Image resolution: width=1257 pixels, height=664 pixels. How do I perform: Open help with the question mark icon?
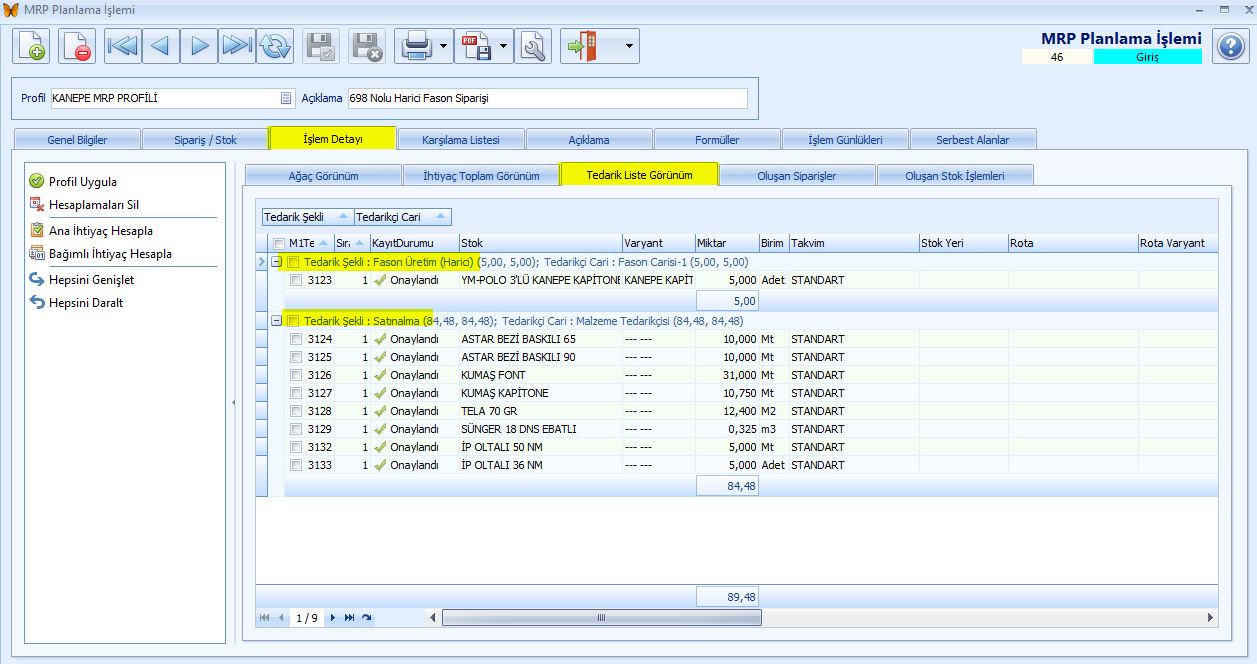pos(1229,46)
